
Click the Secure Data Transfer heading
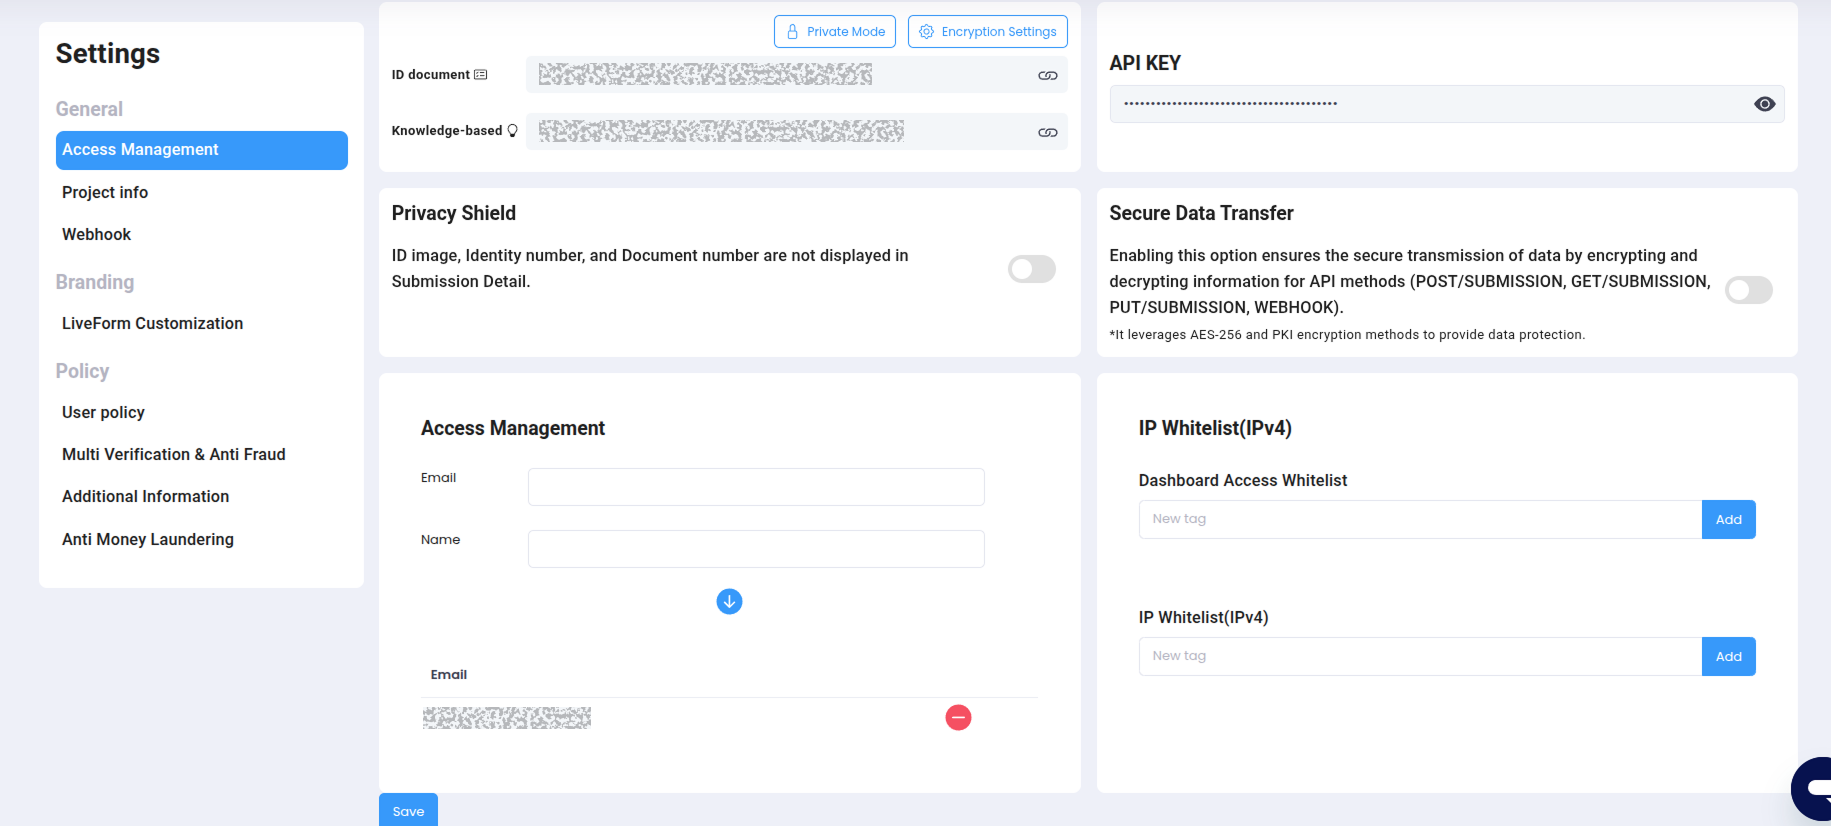click(x=1201, y=213)
